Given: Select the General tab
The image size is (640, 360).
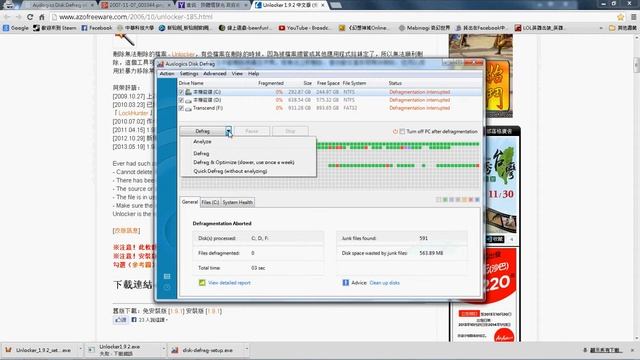Looking at the screenshot, I should [x=190, y=202].
